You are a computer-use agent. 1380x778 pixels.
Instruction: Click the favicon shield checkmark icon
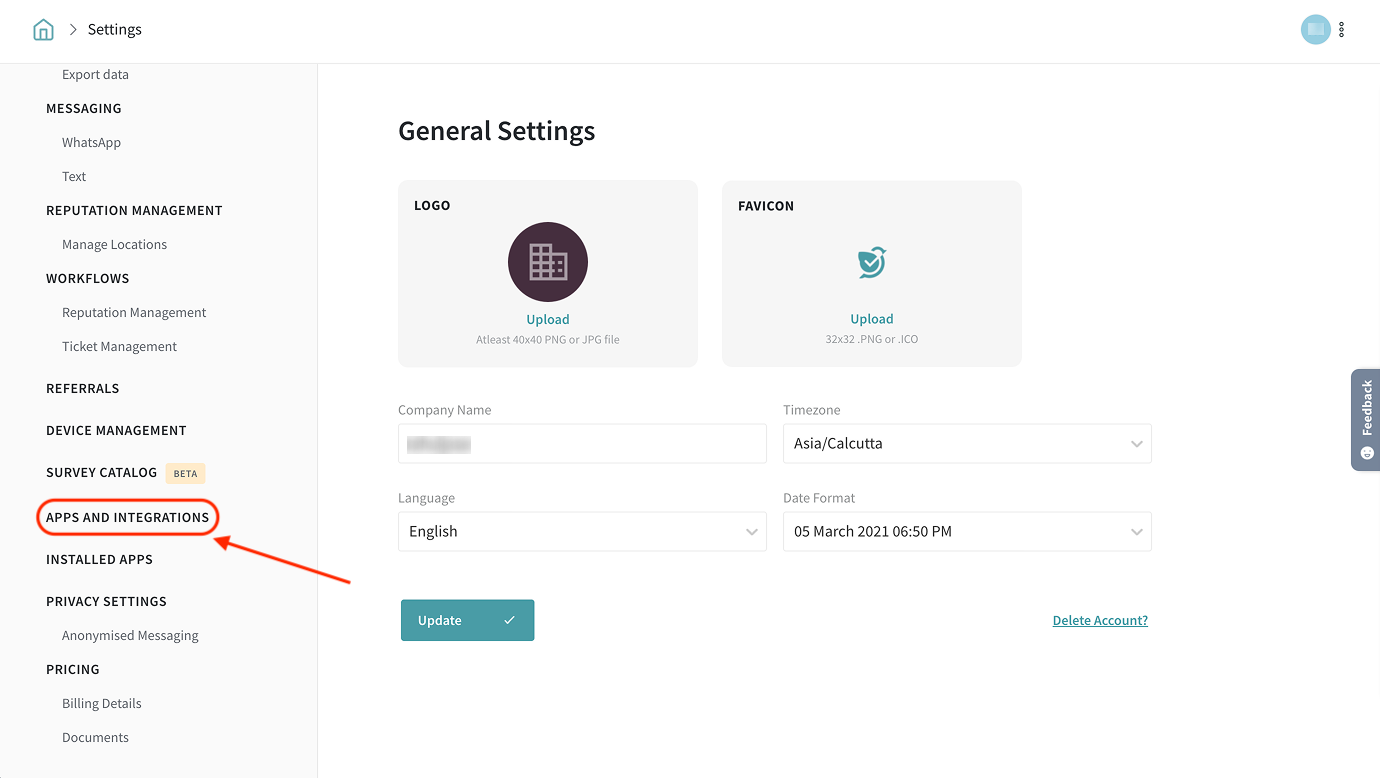point(871,262)
